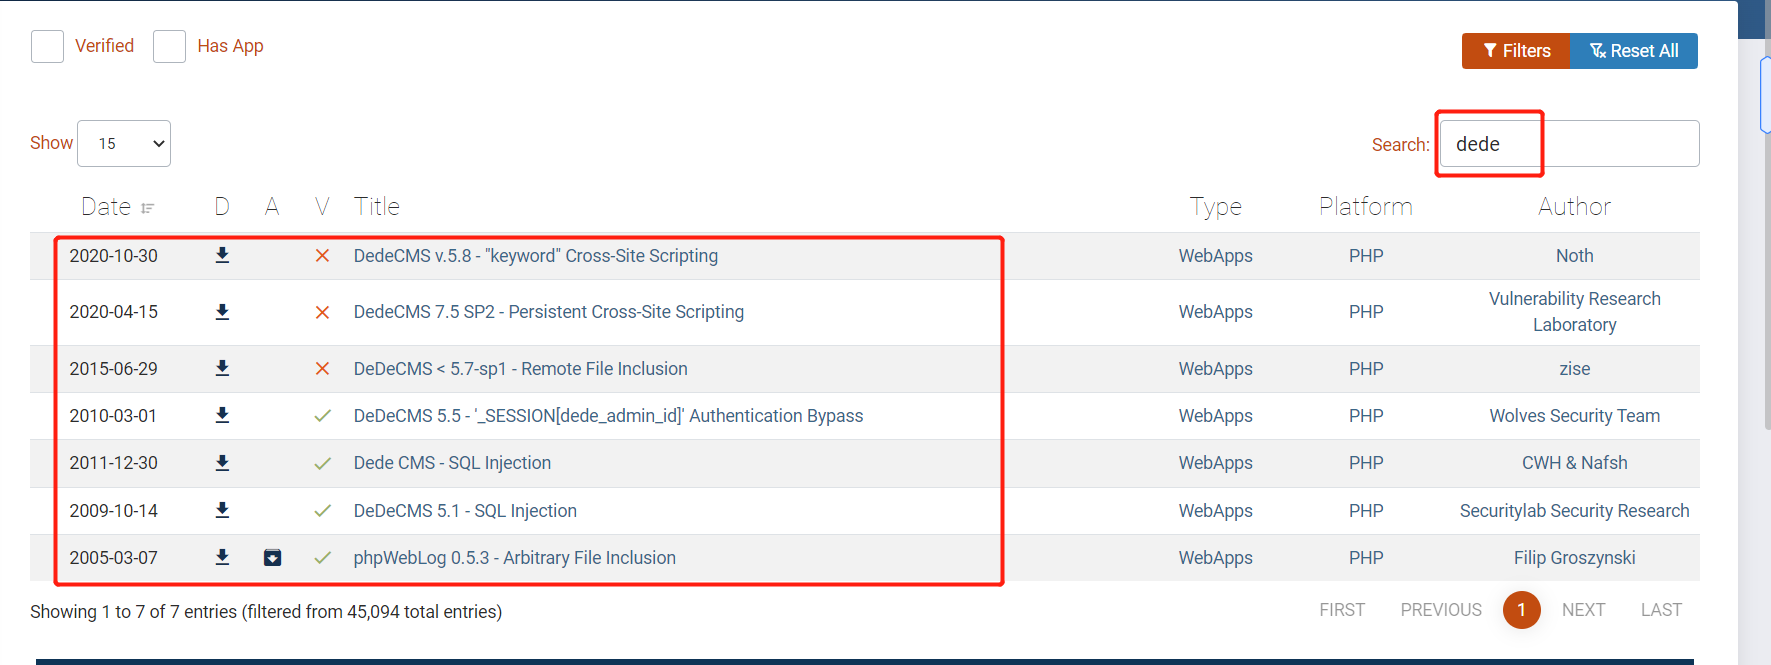This screenshot has width=1771, height=665.
Task: Sort the table by Date column
Action: (117, 207)
